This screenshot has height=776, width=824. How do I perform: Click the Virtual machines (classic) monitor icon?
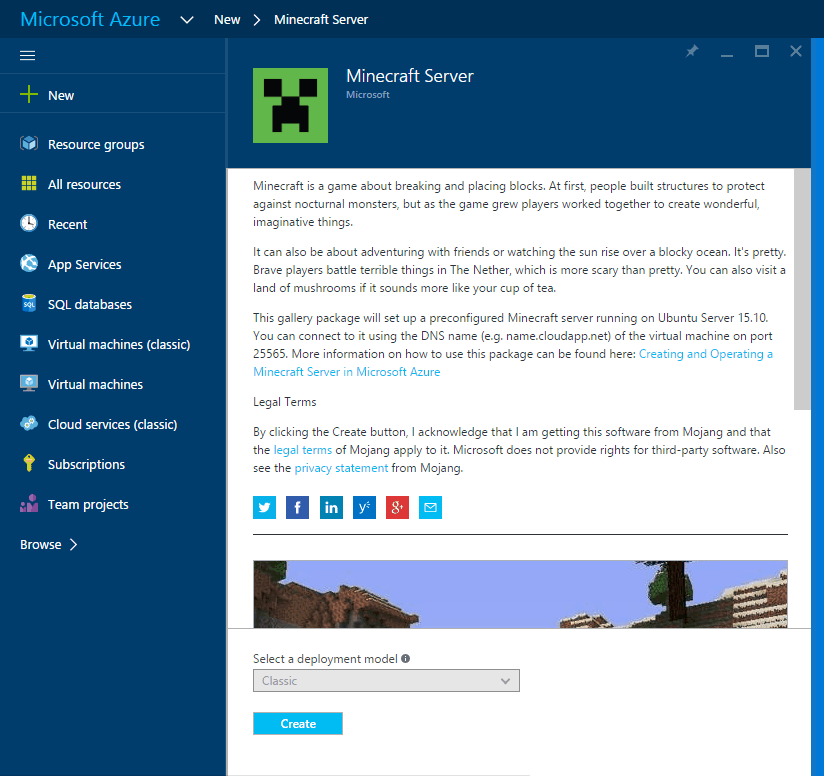[29, 344]
